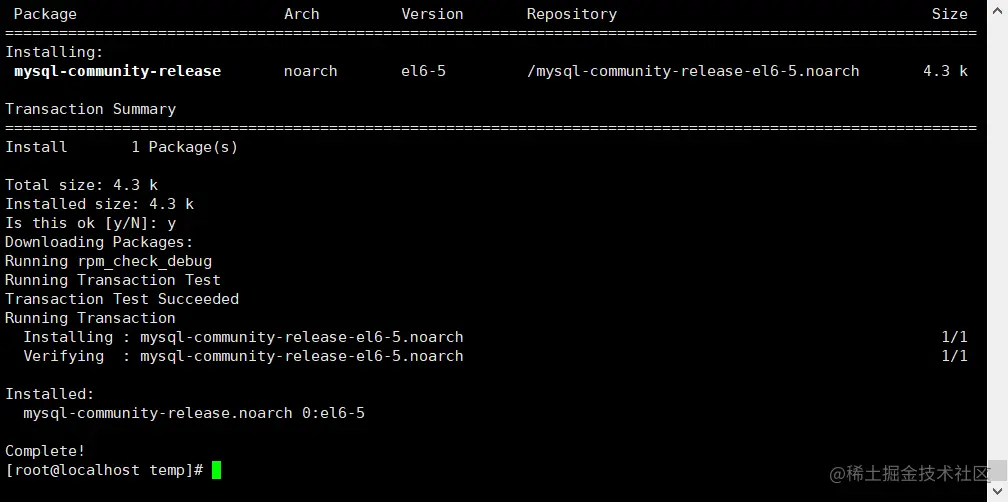Click the "Arch" column header text
1008x502 pixels.
tap(302, 14)
